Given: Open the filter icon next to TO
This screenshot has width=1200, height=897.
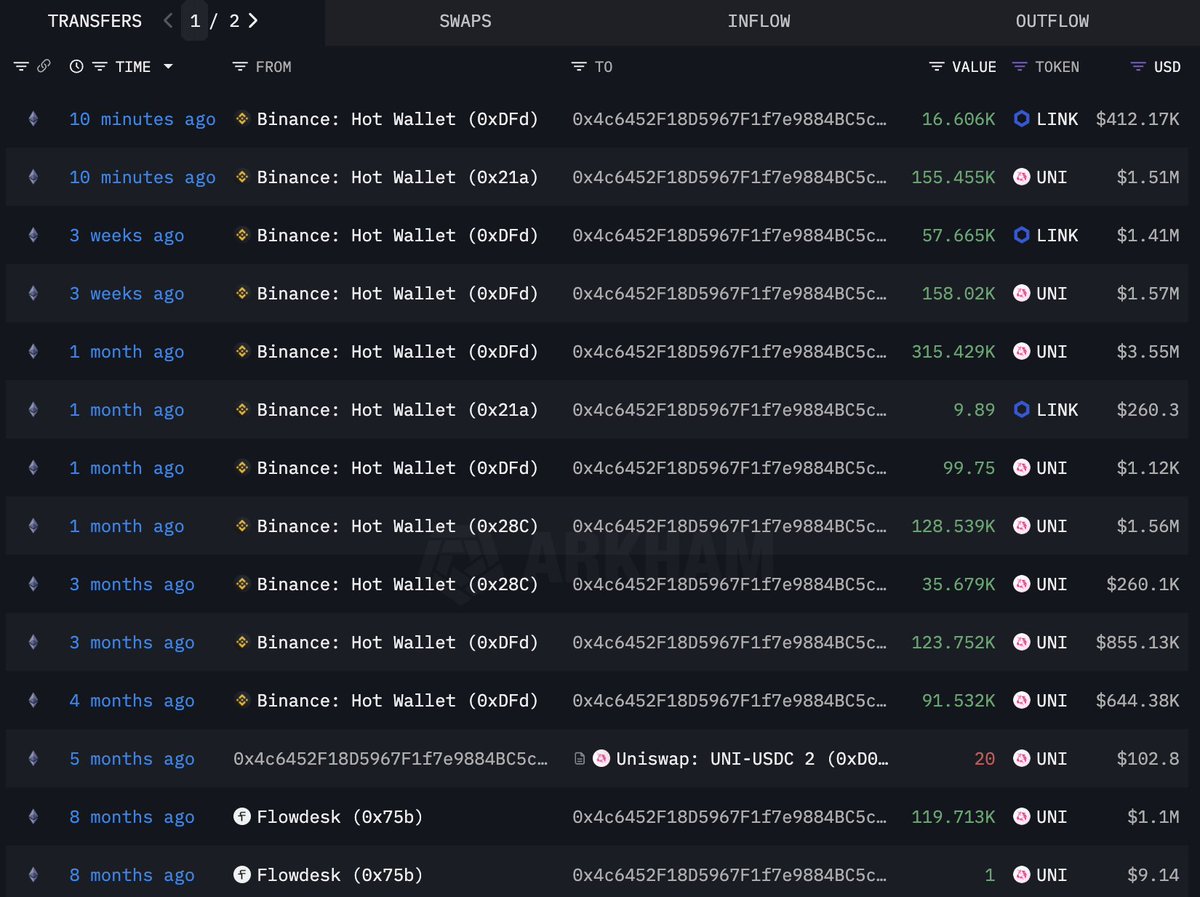Looking at the screenshot, I should [579, 67].
